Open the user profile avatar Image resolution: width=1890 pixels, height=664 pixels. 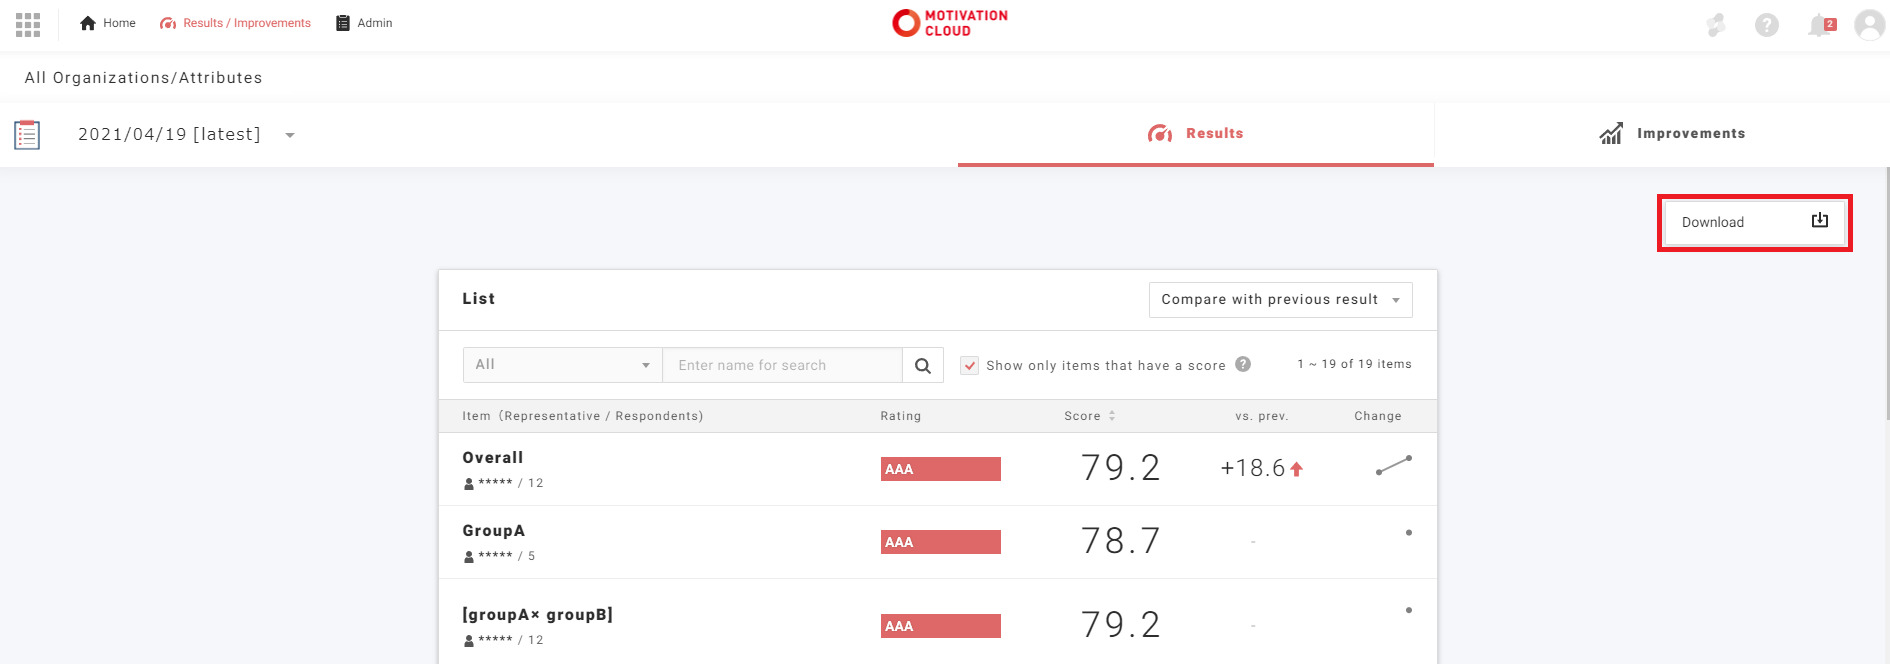tap(1869, 25)
